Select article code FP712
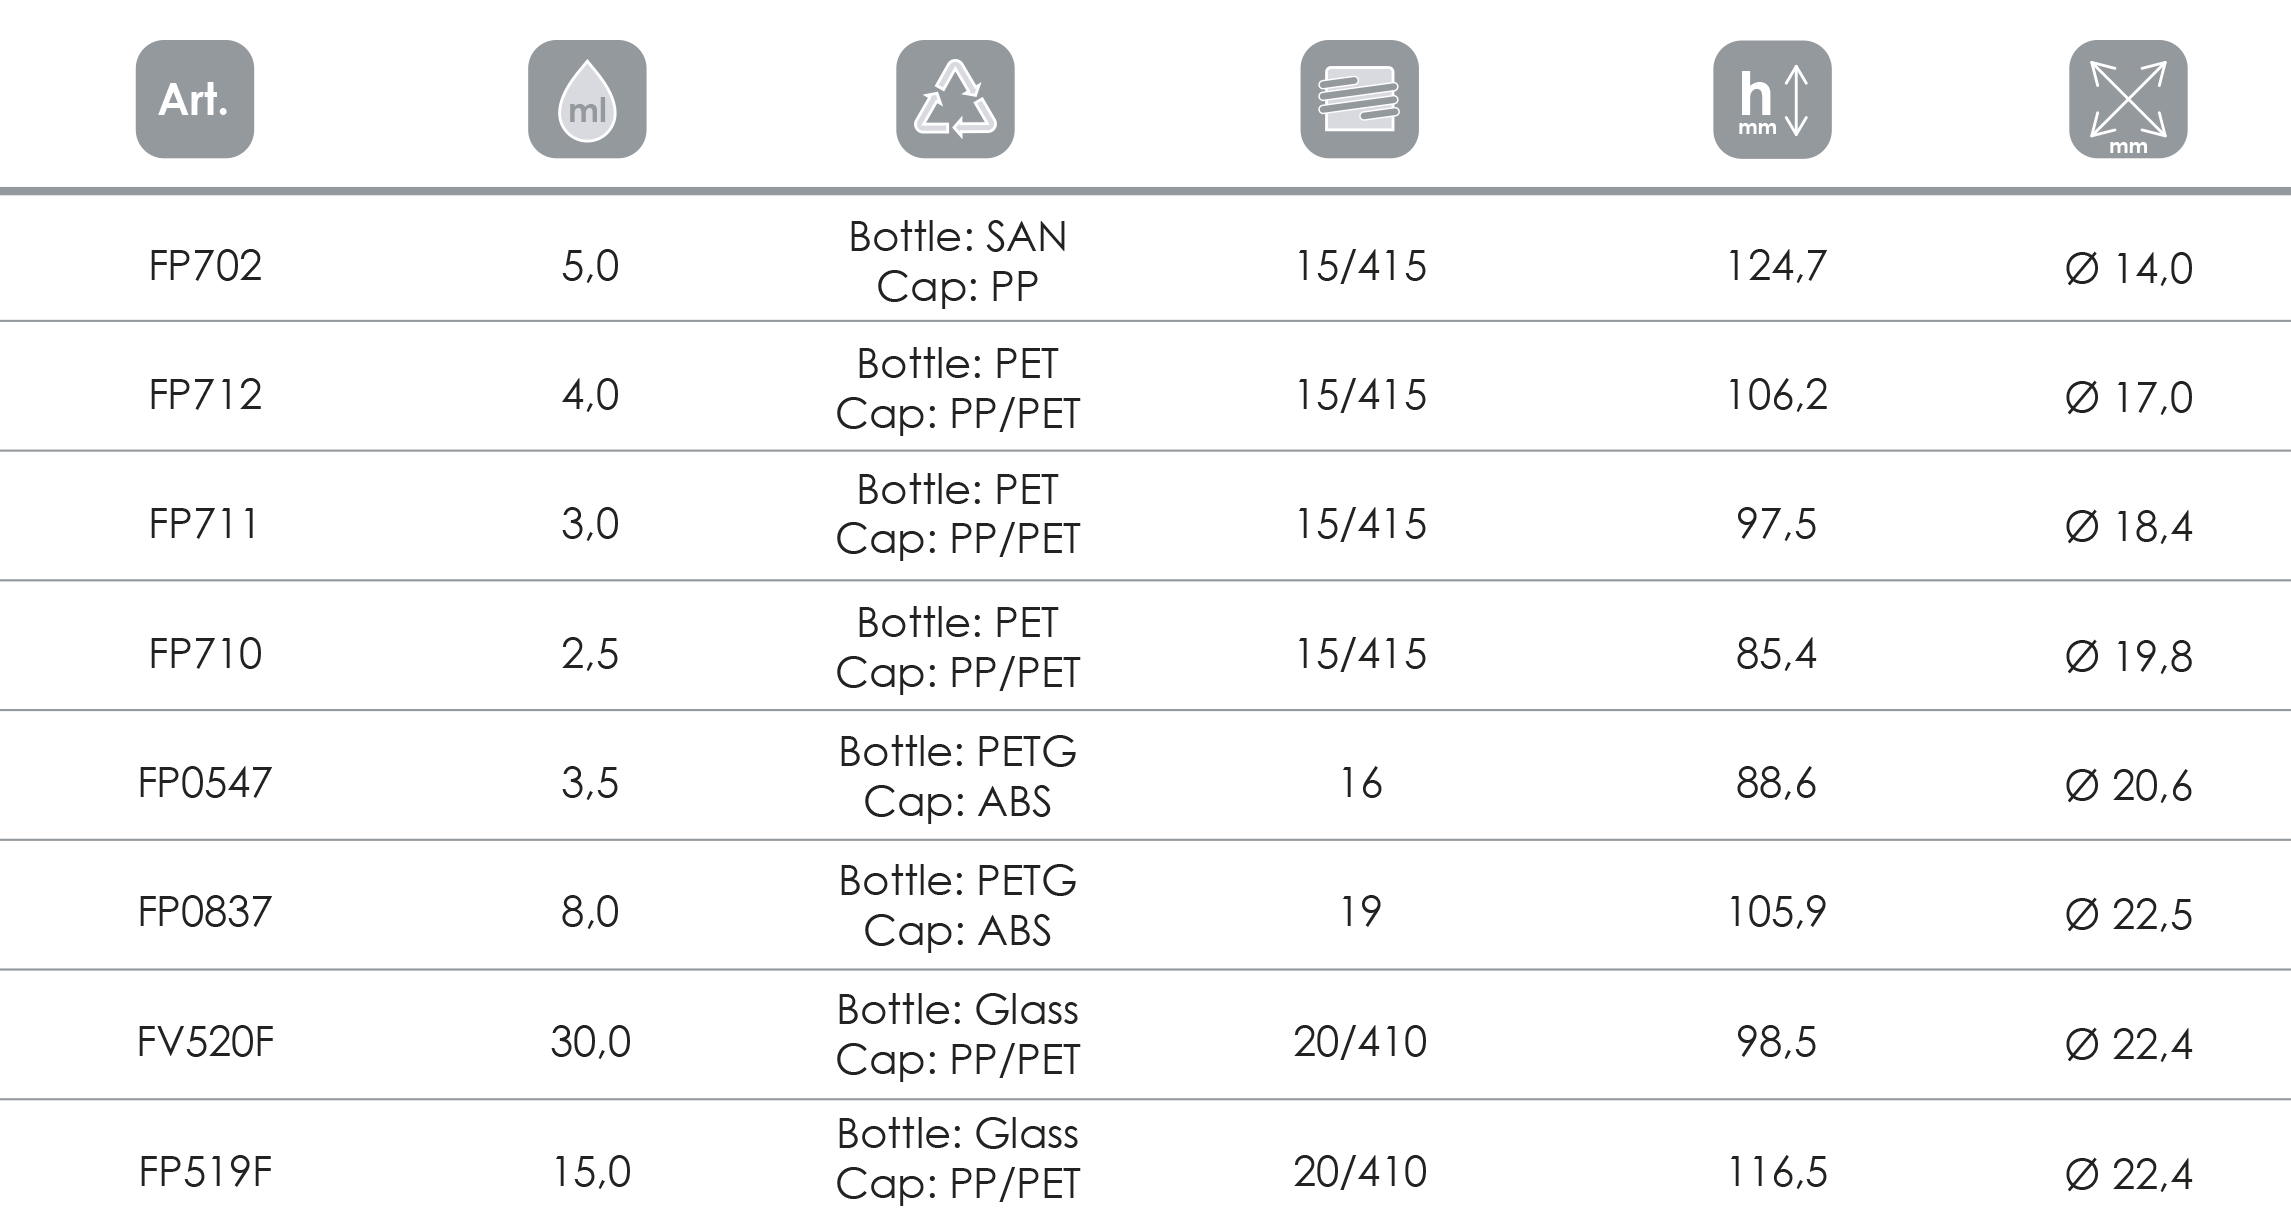Image resolution: width=2291 pixels, height=1229 pixels. point(205,395)
